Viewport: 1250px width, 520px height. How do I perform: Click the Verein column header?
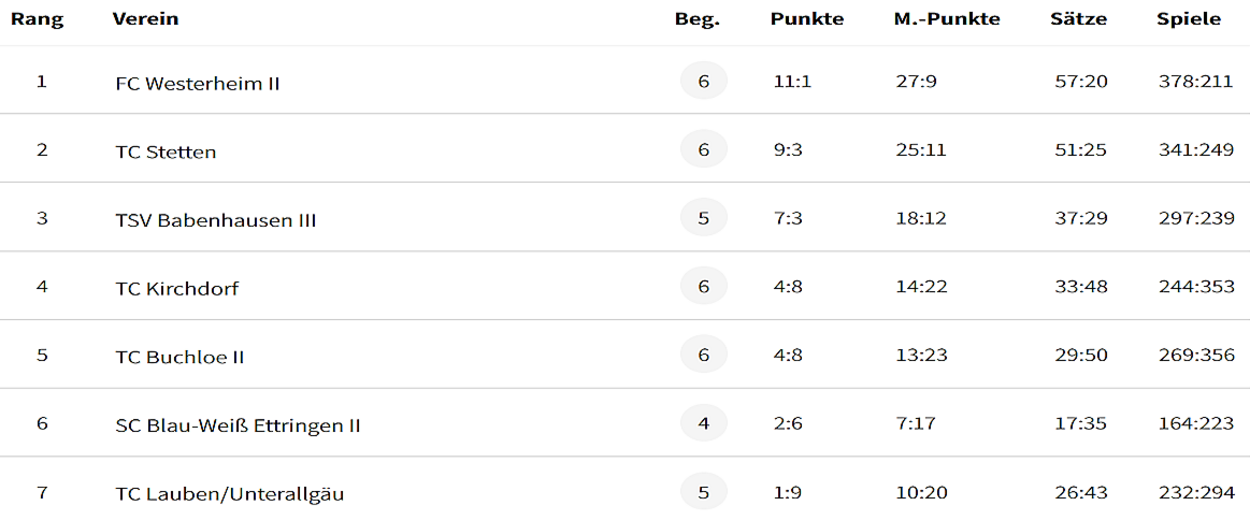pos(146,20)
